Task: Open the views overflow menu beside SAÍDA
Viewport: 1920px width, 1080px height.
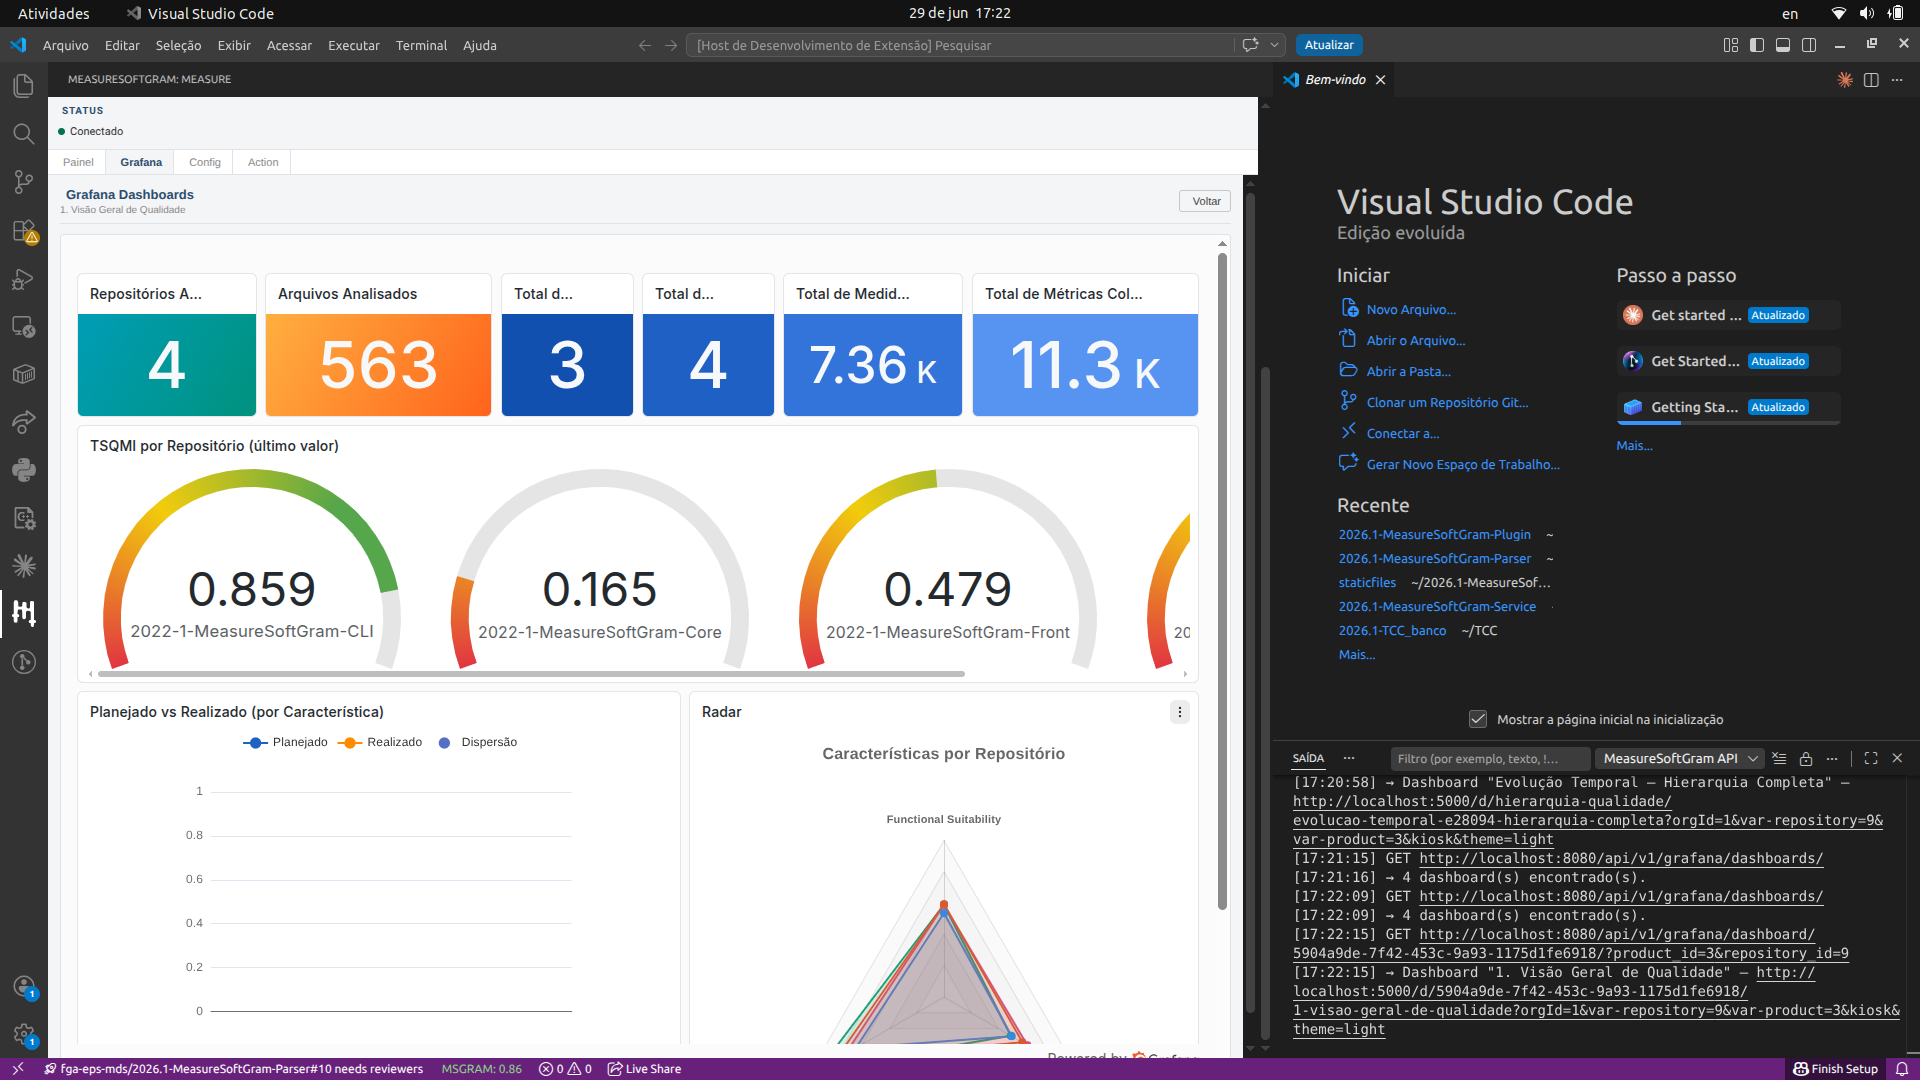Action: 1349,758
